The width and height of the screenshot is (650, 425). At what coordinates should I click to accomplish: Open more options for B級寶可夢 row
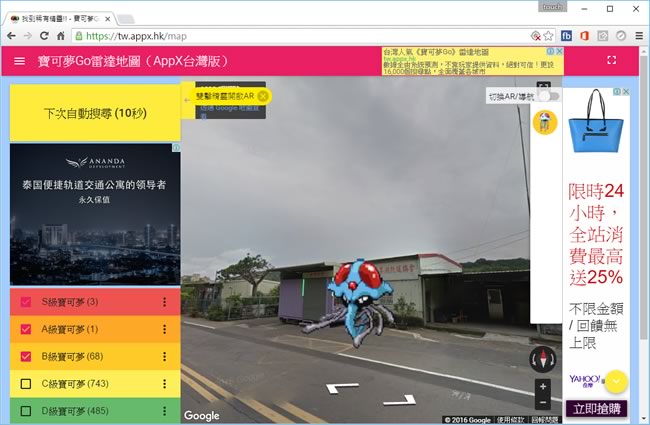(x=165, y=357)
